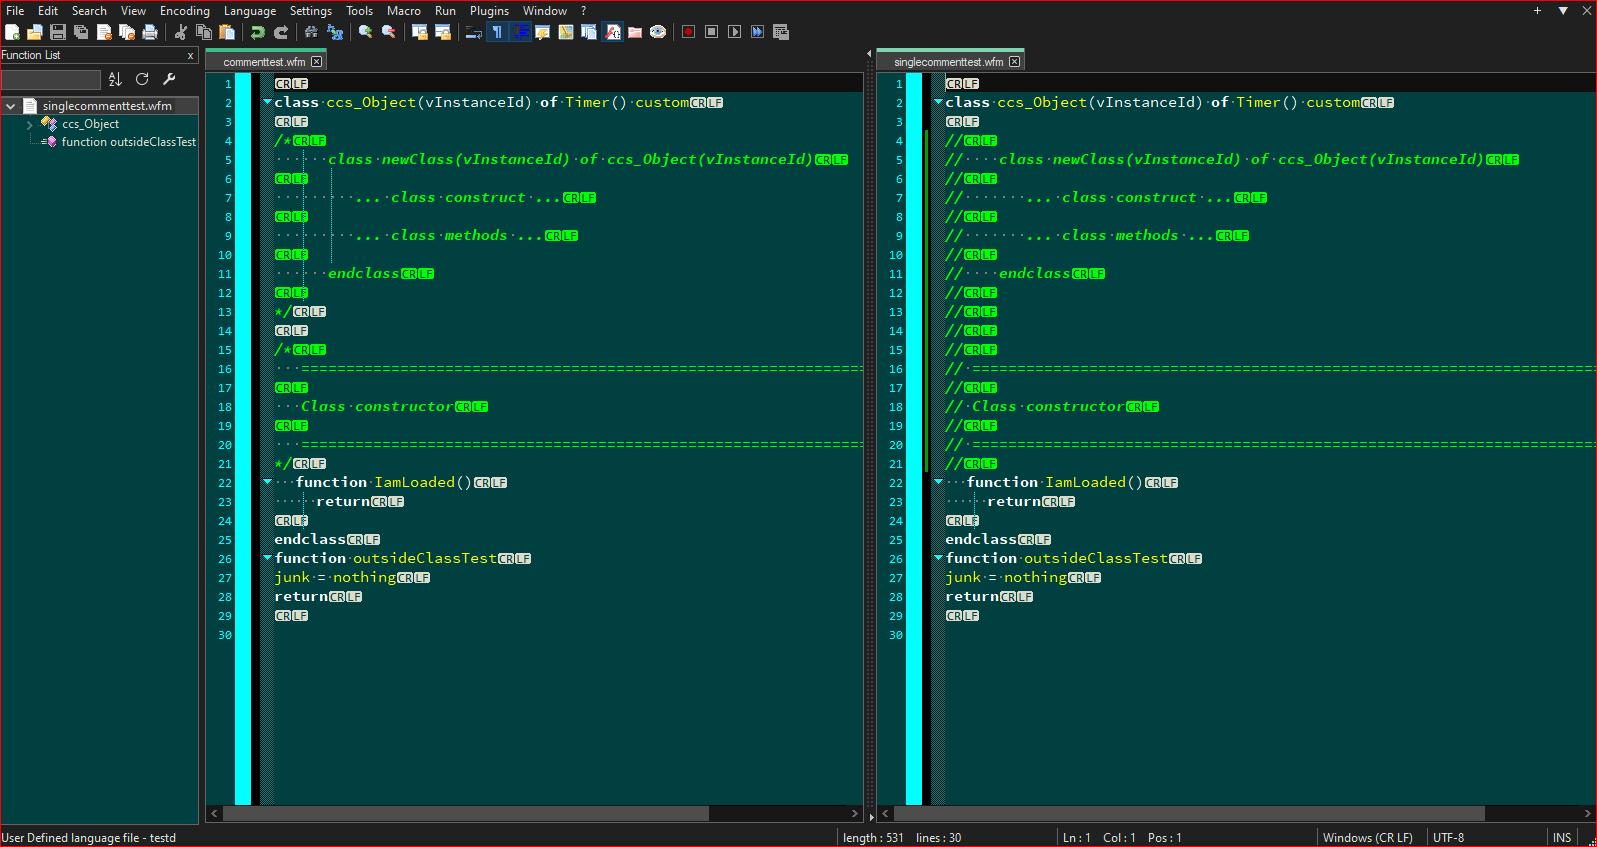Zoom in using the magnifier plus icon
The width and height of the screenshot is (1597, 847).
366,32
